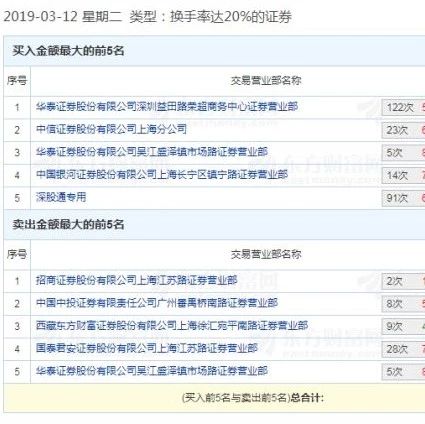Click rank number 1 in buy table
Image resolution: width=425 pixels, height=424 pixels.
(17, 107)
